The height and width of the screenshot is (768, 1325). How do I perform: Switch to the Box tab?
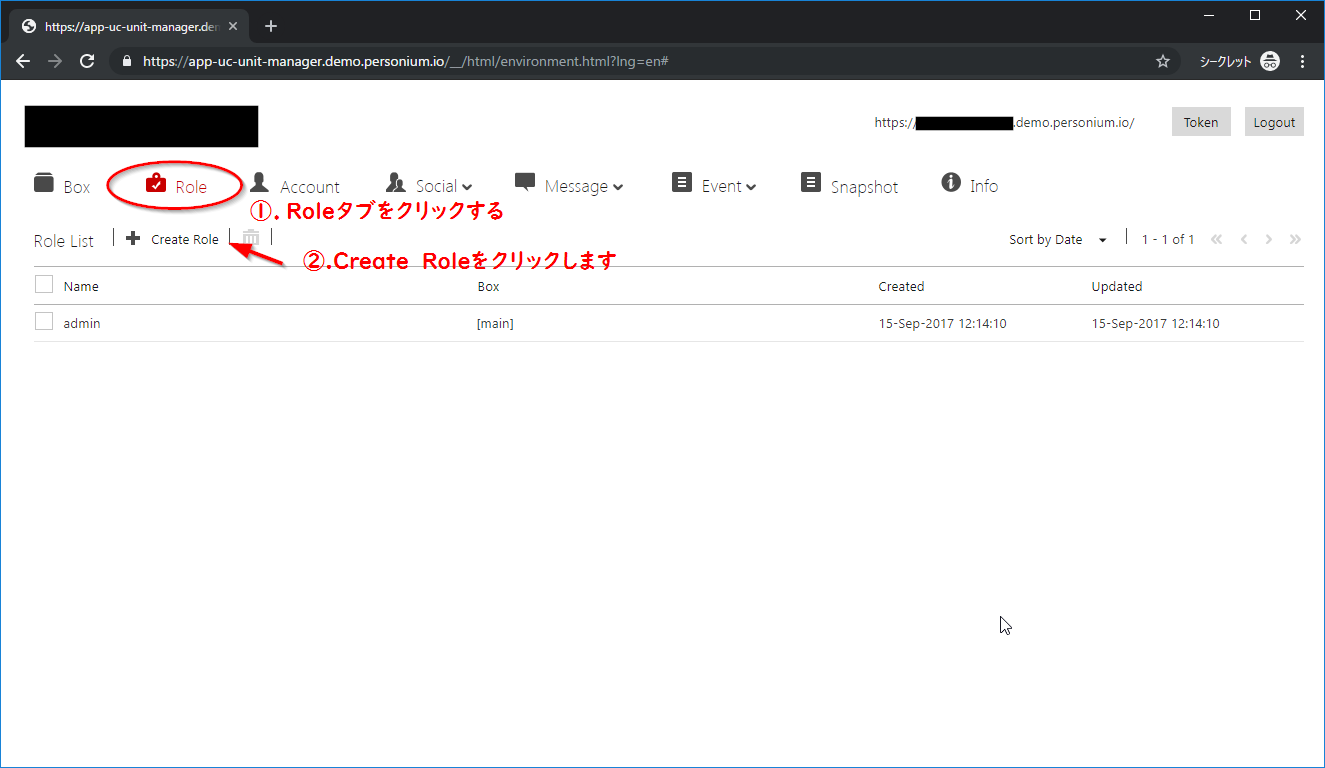62,185
